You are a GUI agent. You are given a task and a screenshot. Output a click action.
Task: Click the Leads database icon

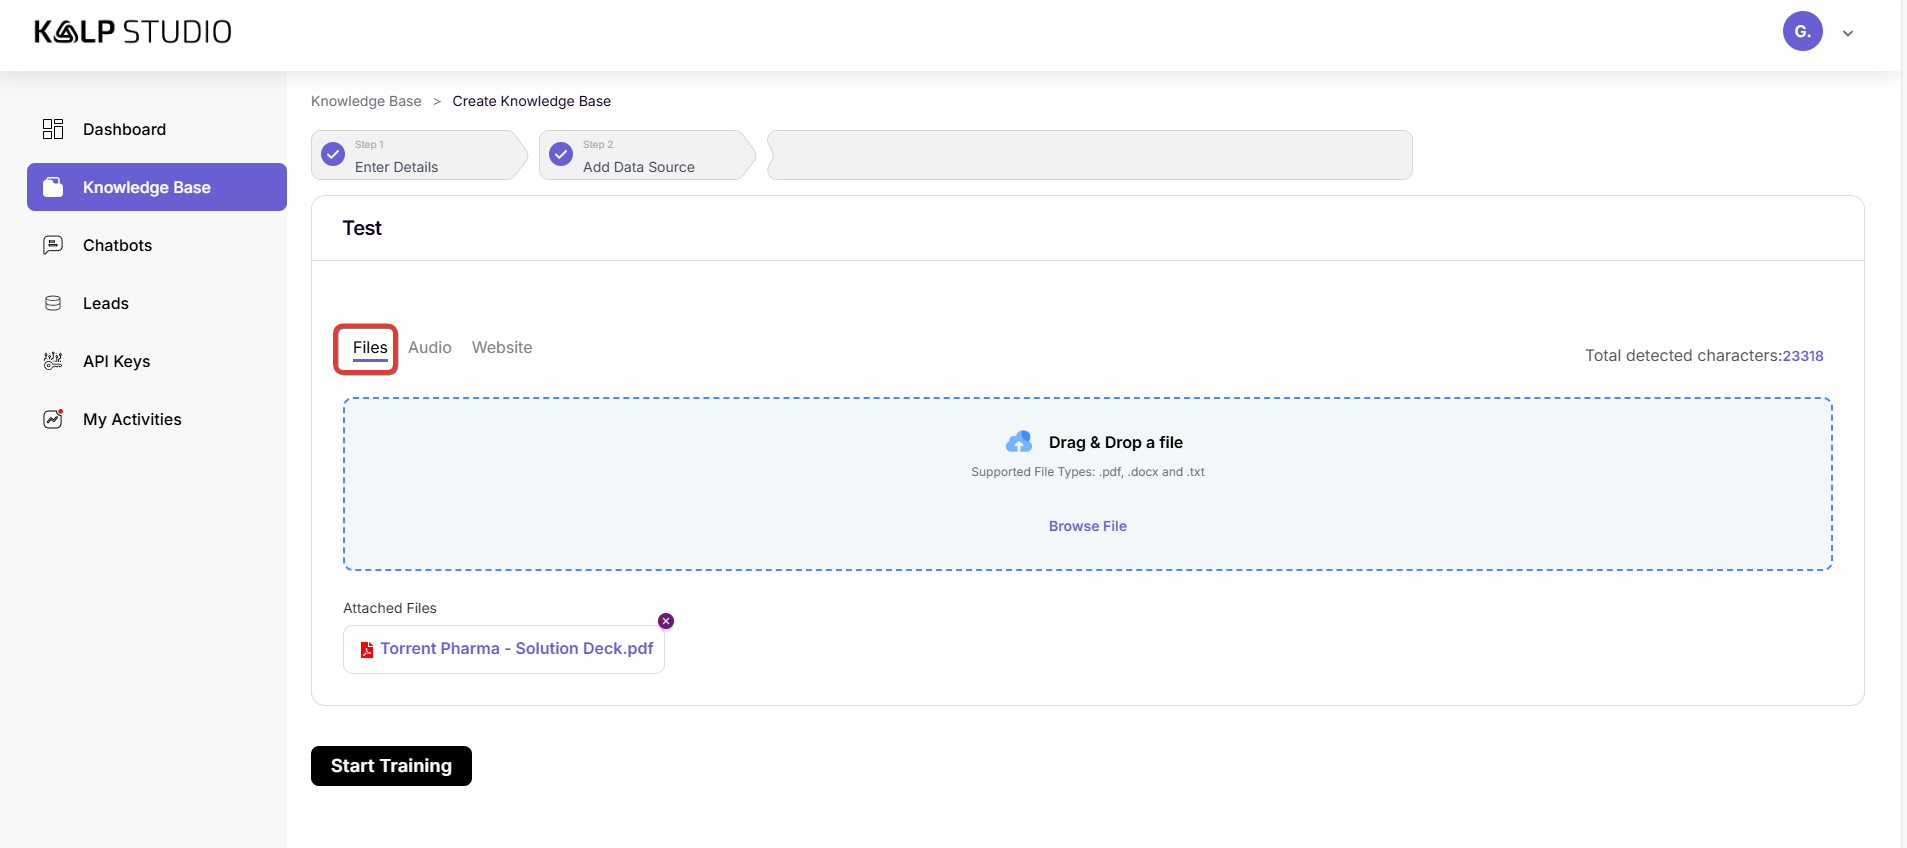coord(53,303)
